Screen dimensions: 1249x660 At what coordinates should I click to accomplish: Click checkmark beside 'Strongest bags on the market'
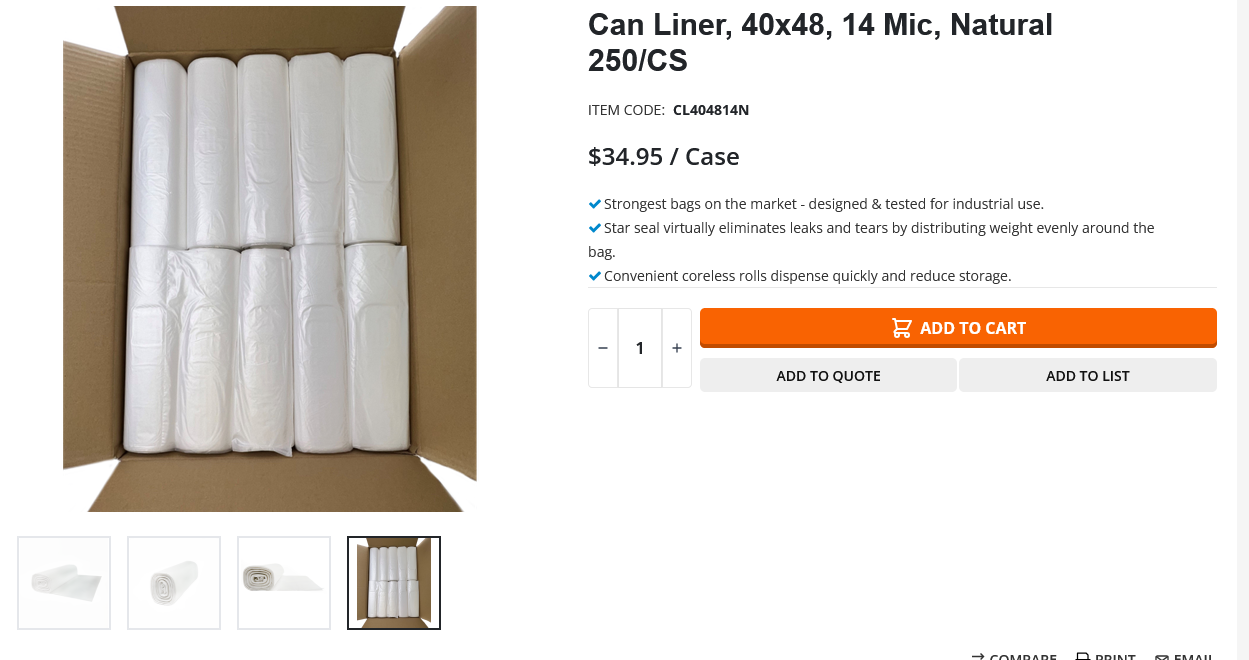click(595, 204)
